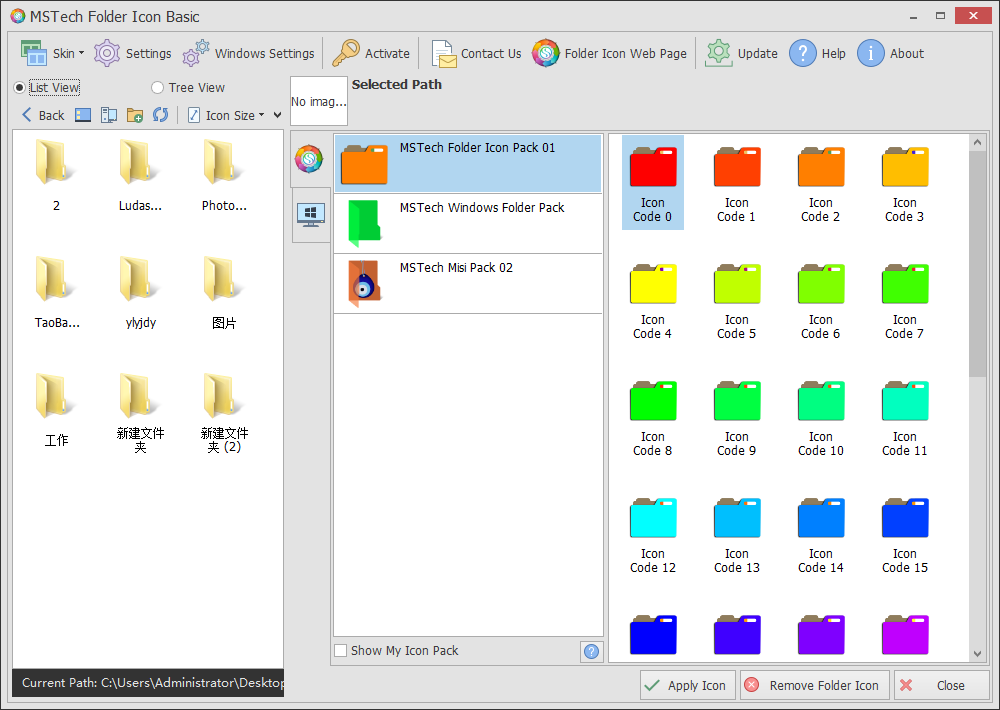
Task: Pick Icon Code 8 folder
Action: click(652, 417)
